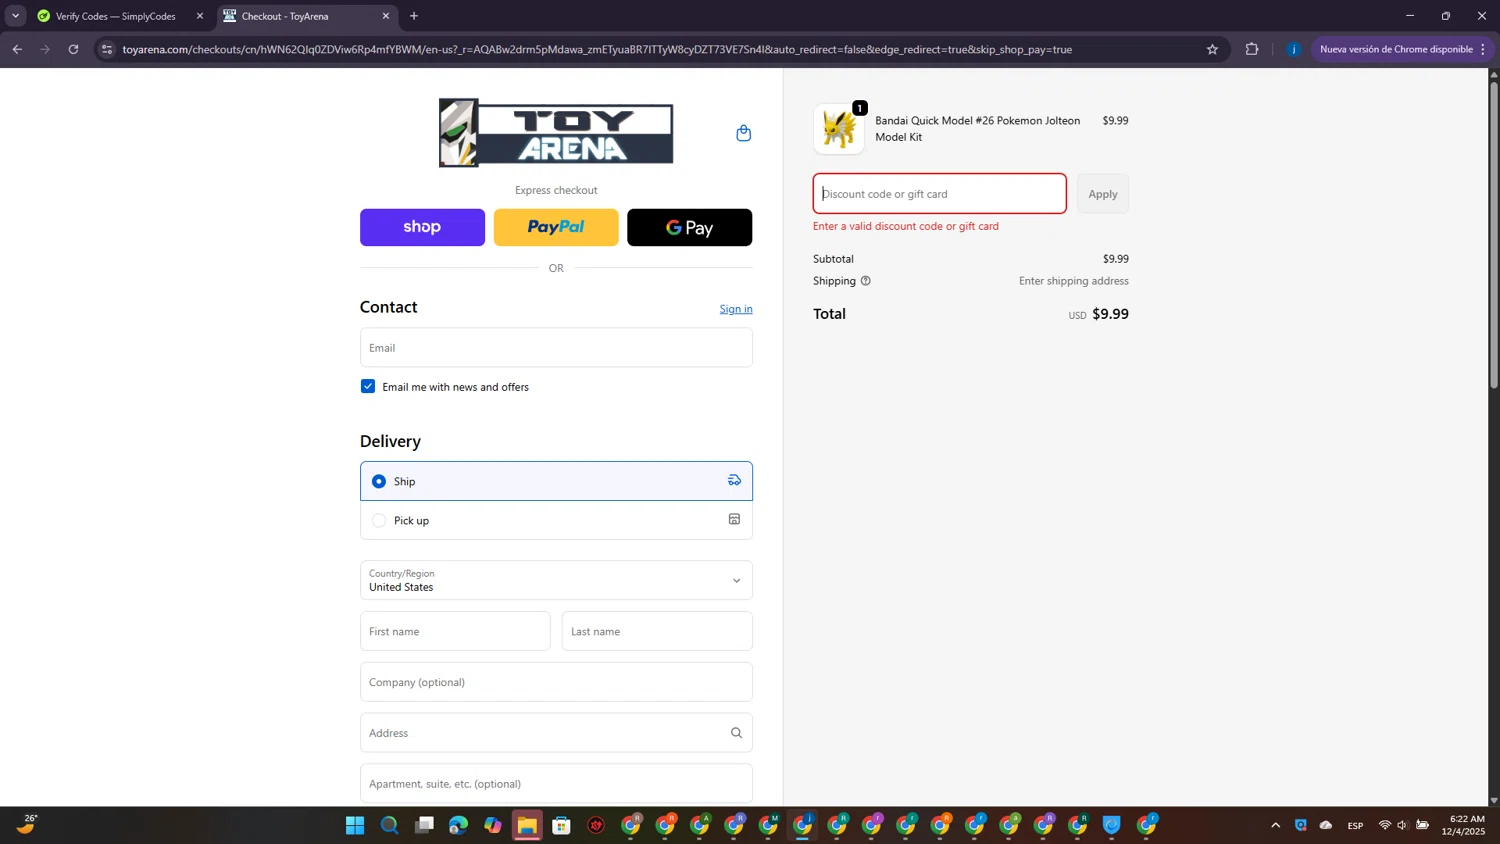1500x844 pixels.
Task: Expand the Country/Region dropdown
Action: 556,580
